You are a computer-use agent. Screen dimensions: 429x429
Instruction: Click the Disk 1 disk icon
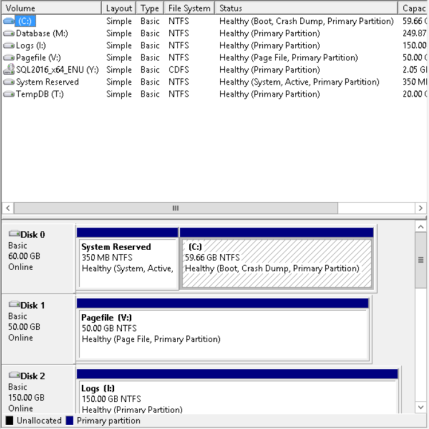14,304
